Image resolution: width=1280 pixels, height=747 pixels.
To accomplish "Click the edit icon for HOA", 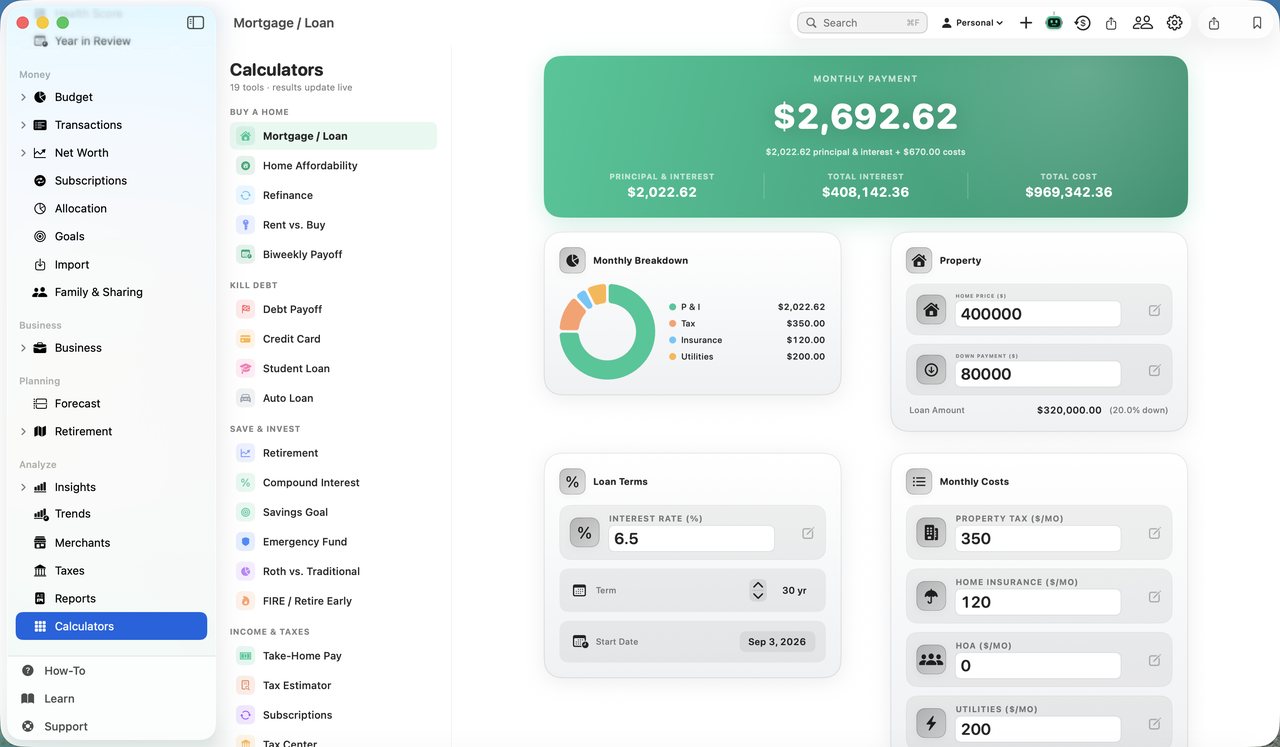I will (1155, 660).
